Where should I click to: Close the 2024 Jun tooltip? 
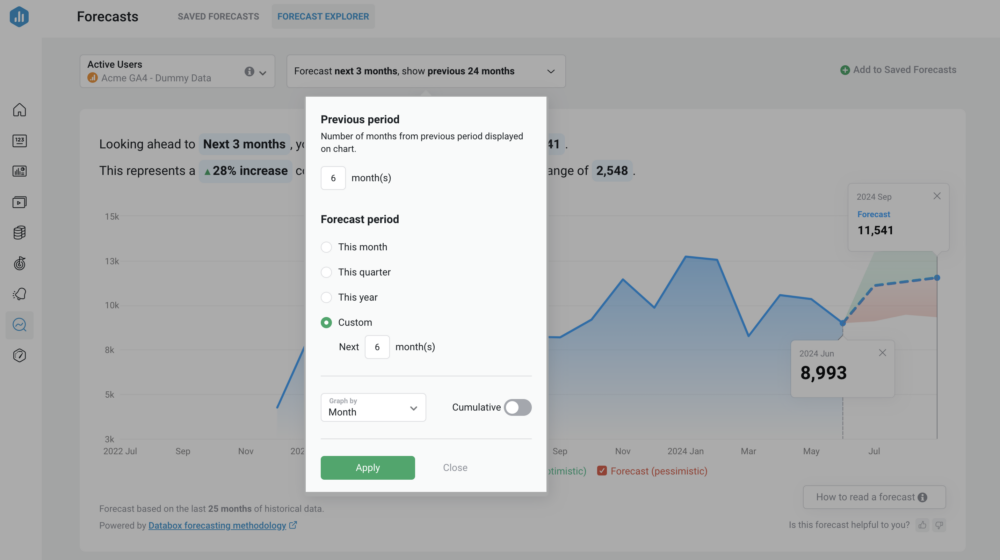point(882,353)
